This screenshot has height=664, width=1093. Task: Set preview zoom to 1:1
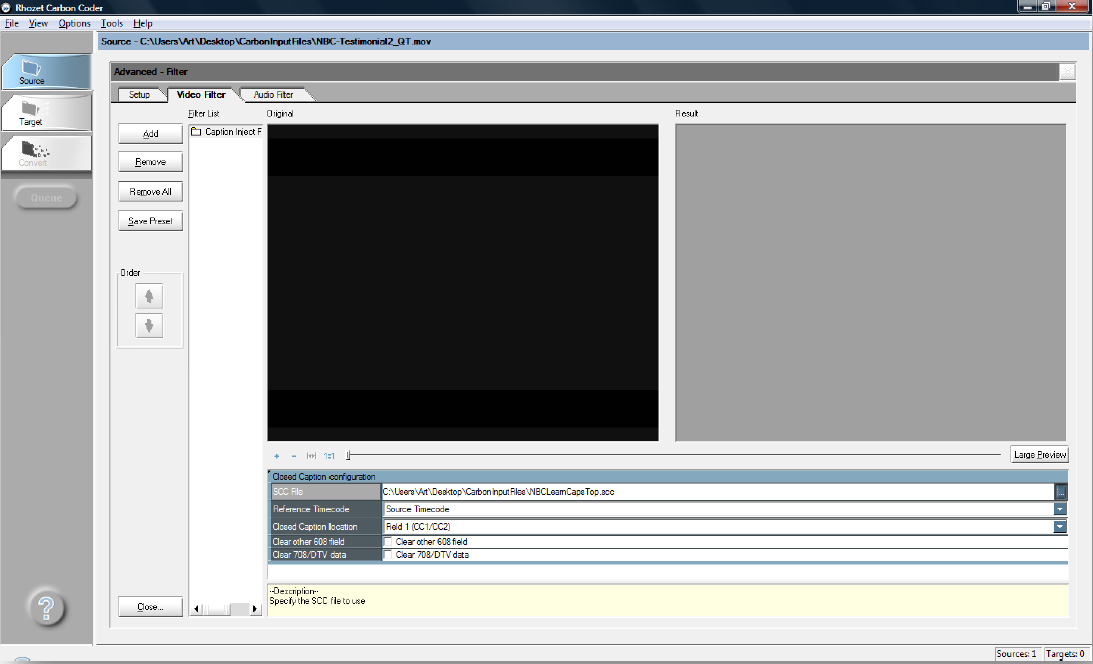click(328, 456)
